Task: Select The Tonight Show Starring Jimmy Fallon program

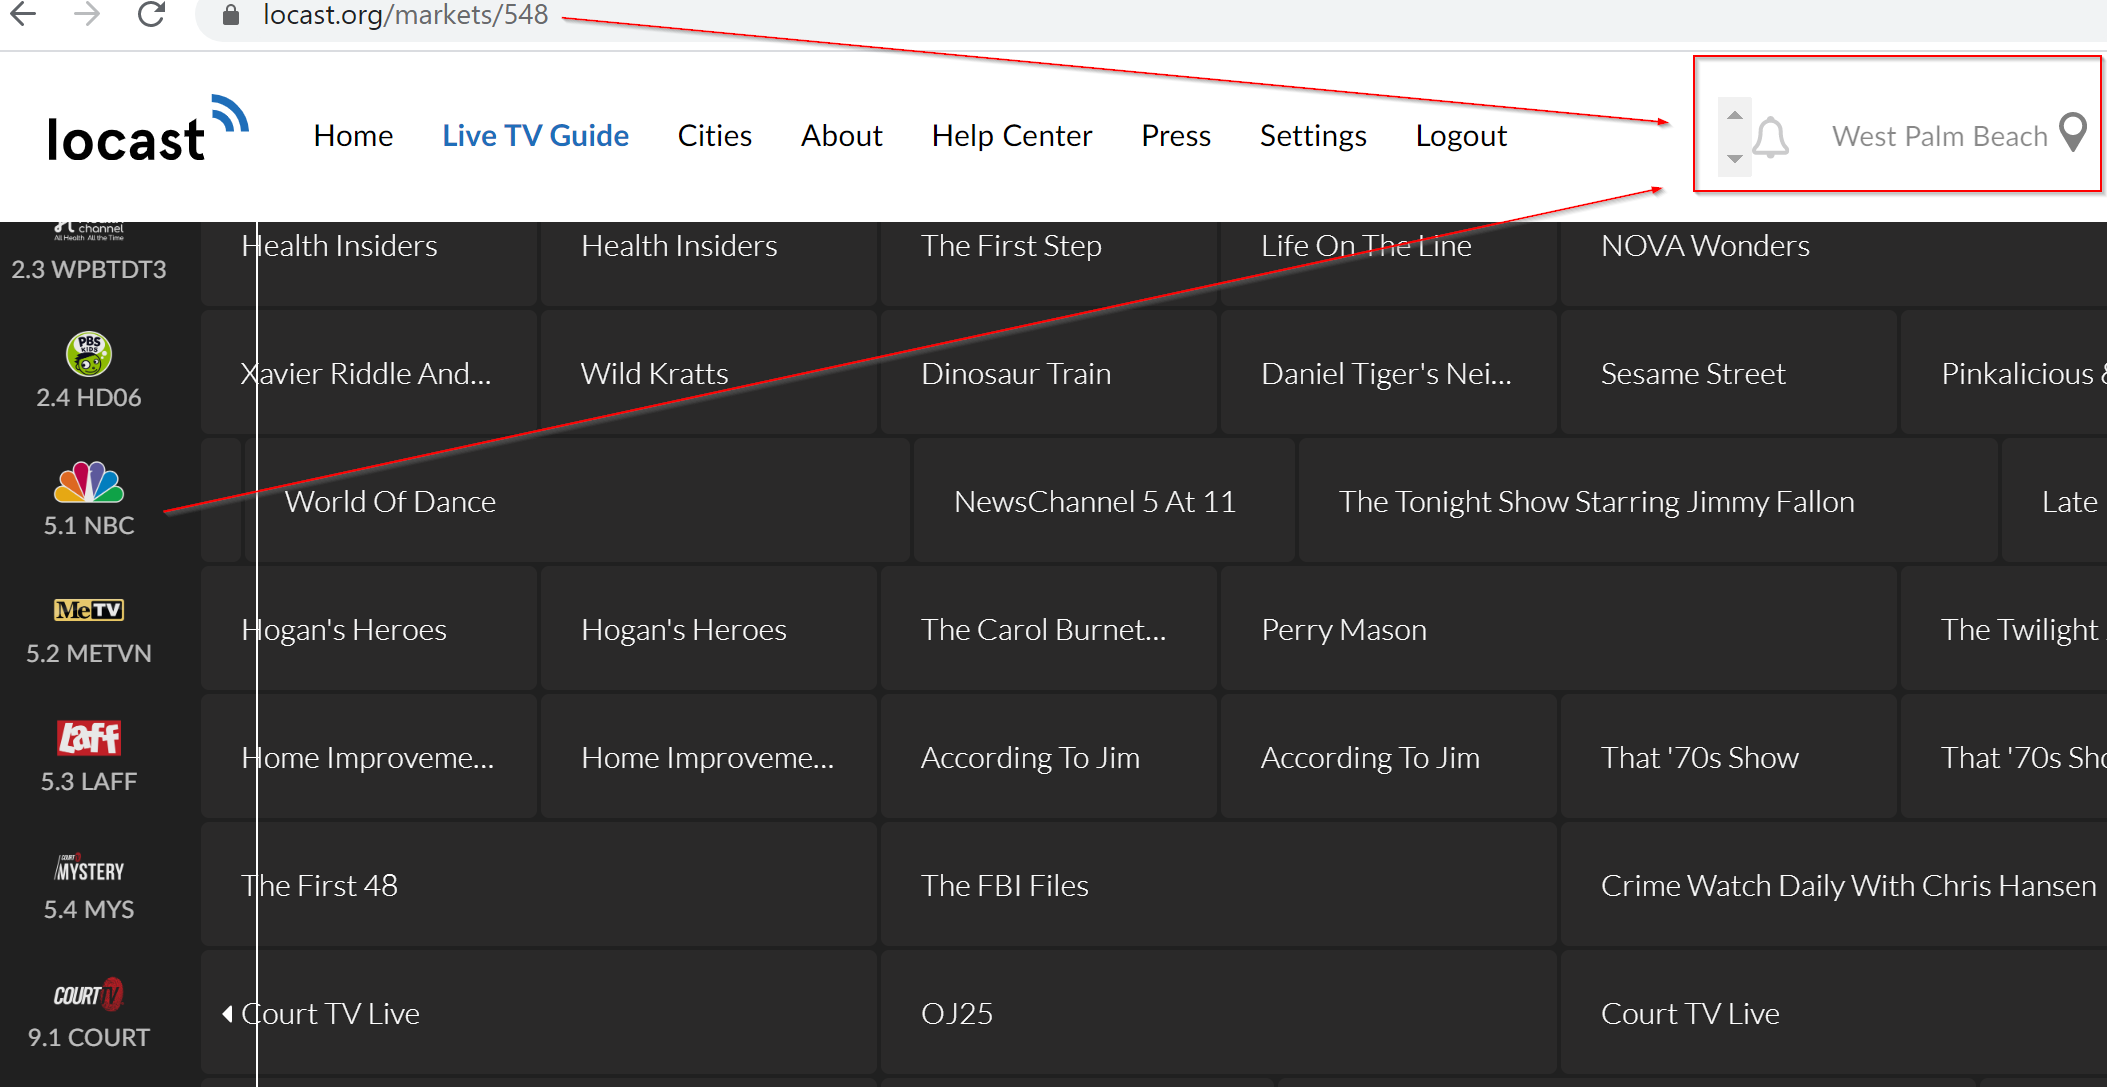Action: coord(1596,502)
